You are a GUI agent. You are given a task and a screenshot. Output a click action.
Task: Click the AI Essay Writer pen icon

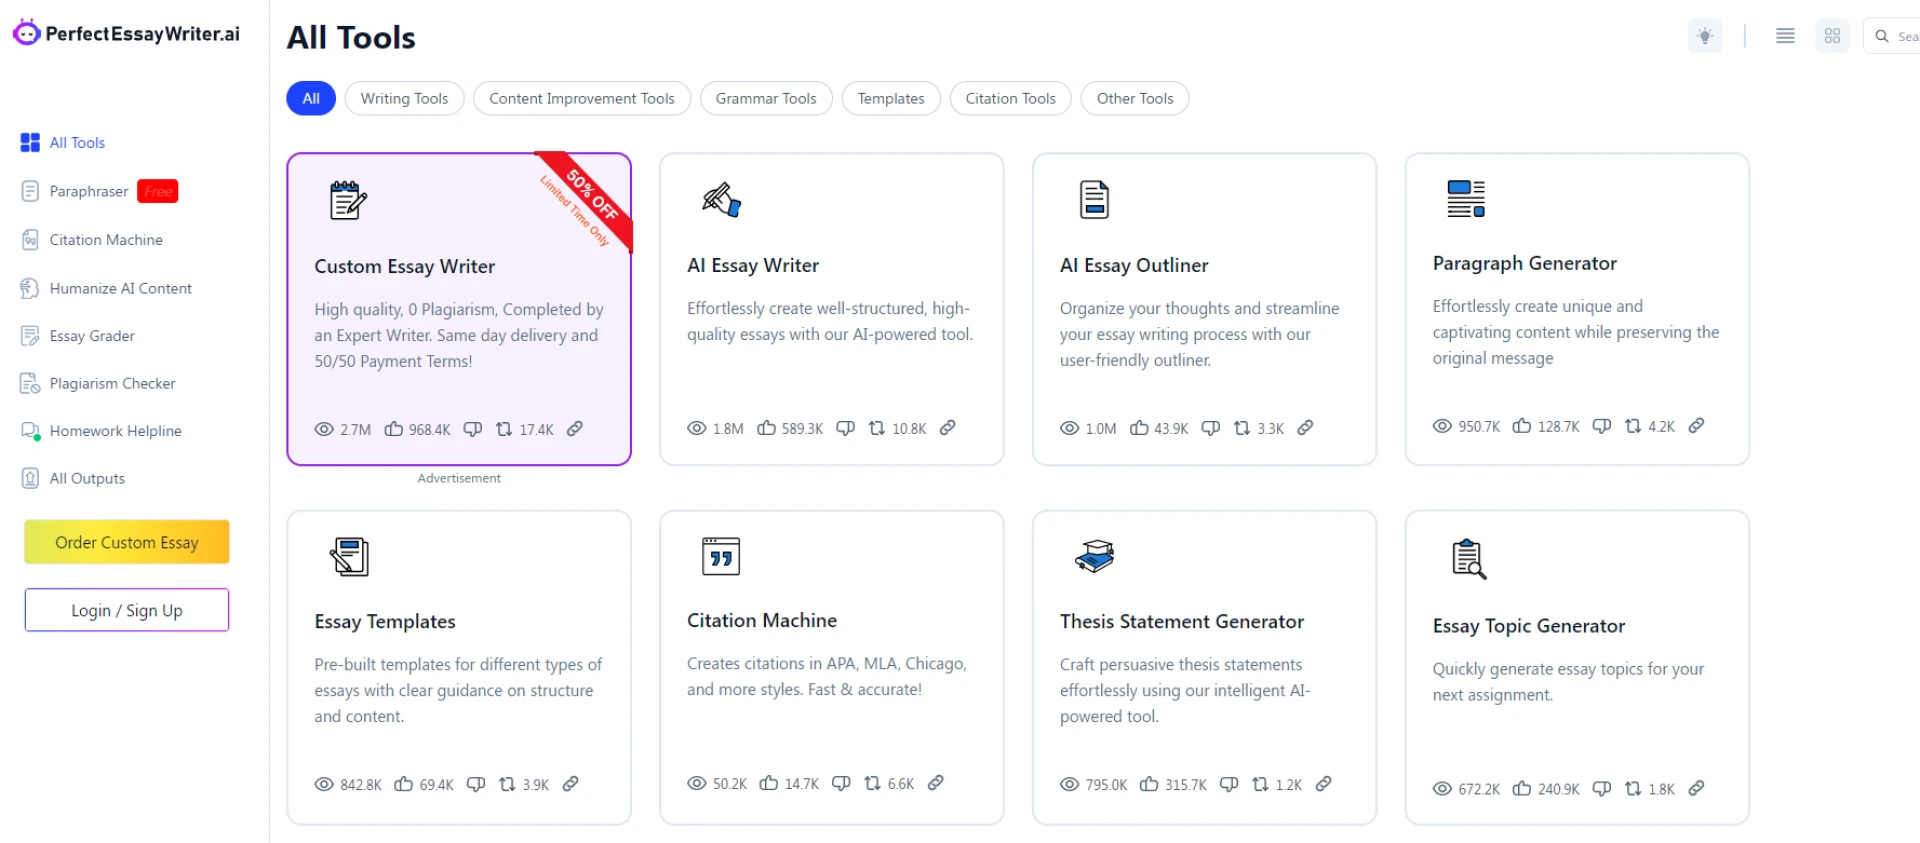(x=721, y=200)
